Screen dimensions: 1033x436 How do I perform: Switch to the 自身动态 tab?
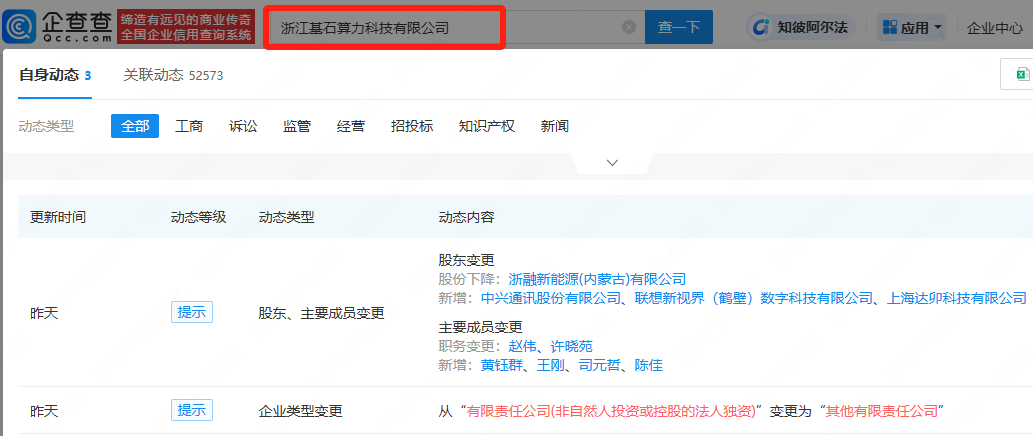point(55,75)
